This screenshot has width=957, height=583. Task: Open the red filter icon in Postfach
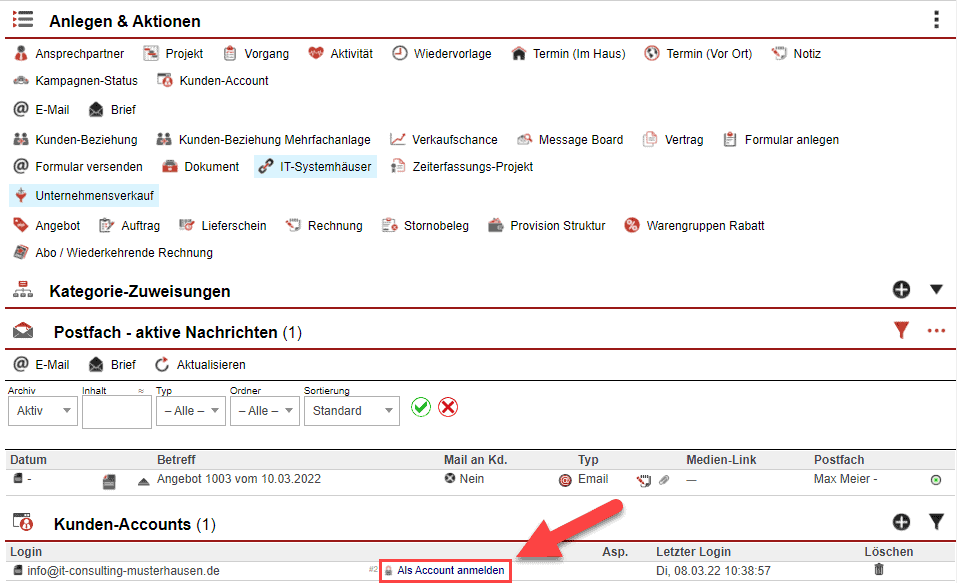[902, 330]
